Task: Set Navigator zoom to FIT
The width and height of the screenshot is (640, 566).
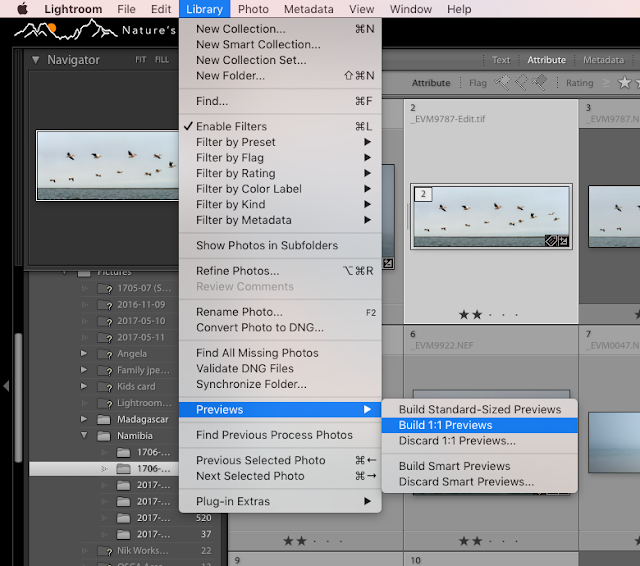Action: [x=140, y=60]
